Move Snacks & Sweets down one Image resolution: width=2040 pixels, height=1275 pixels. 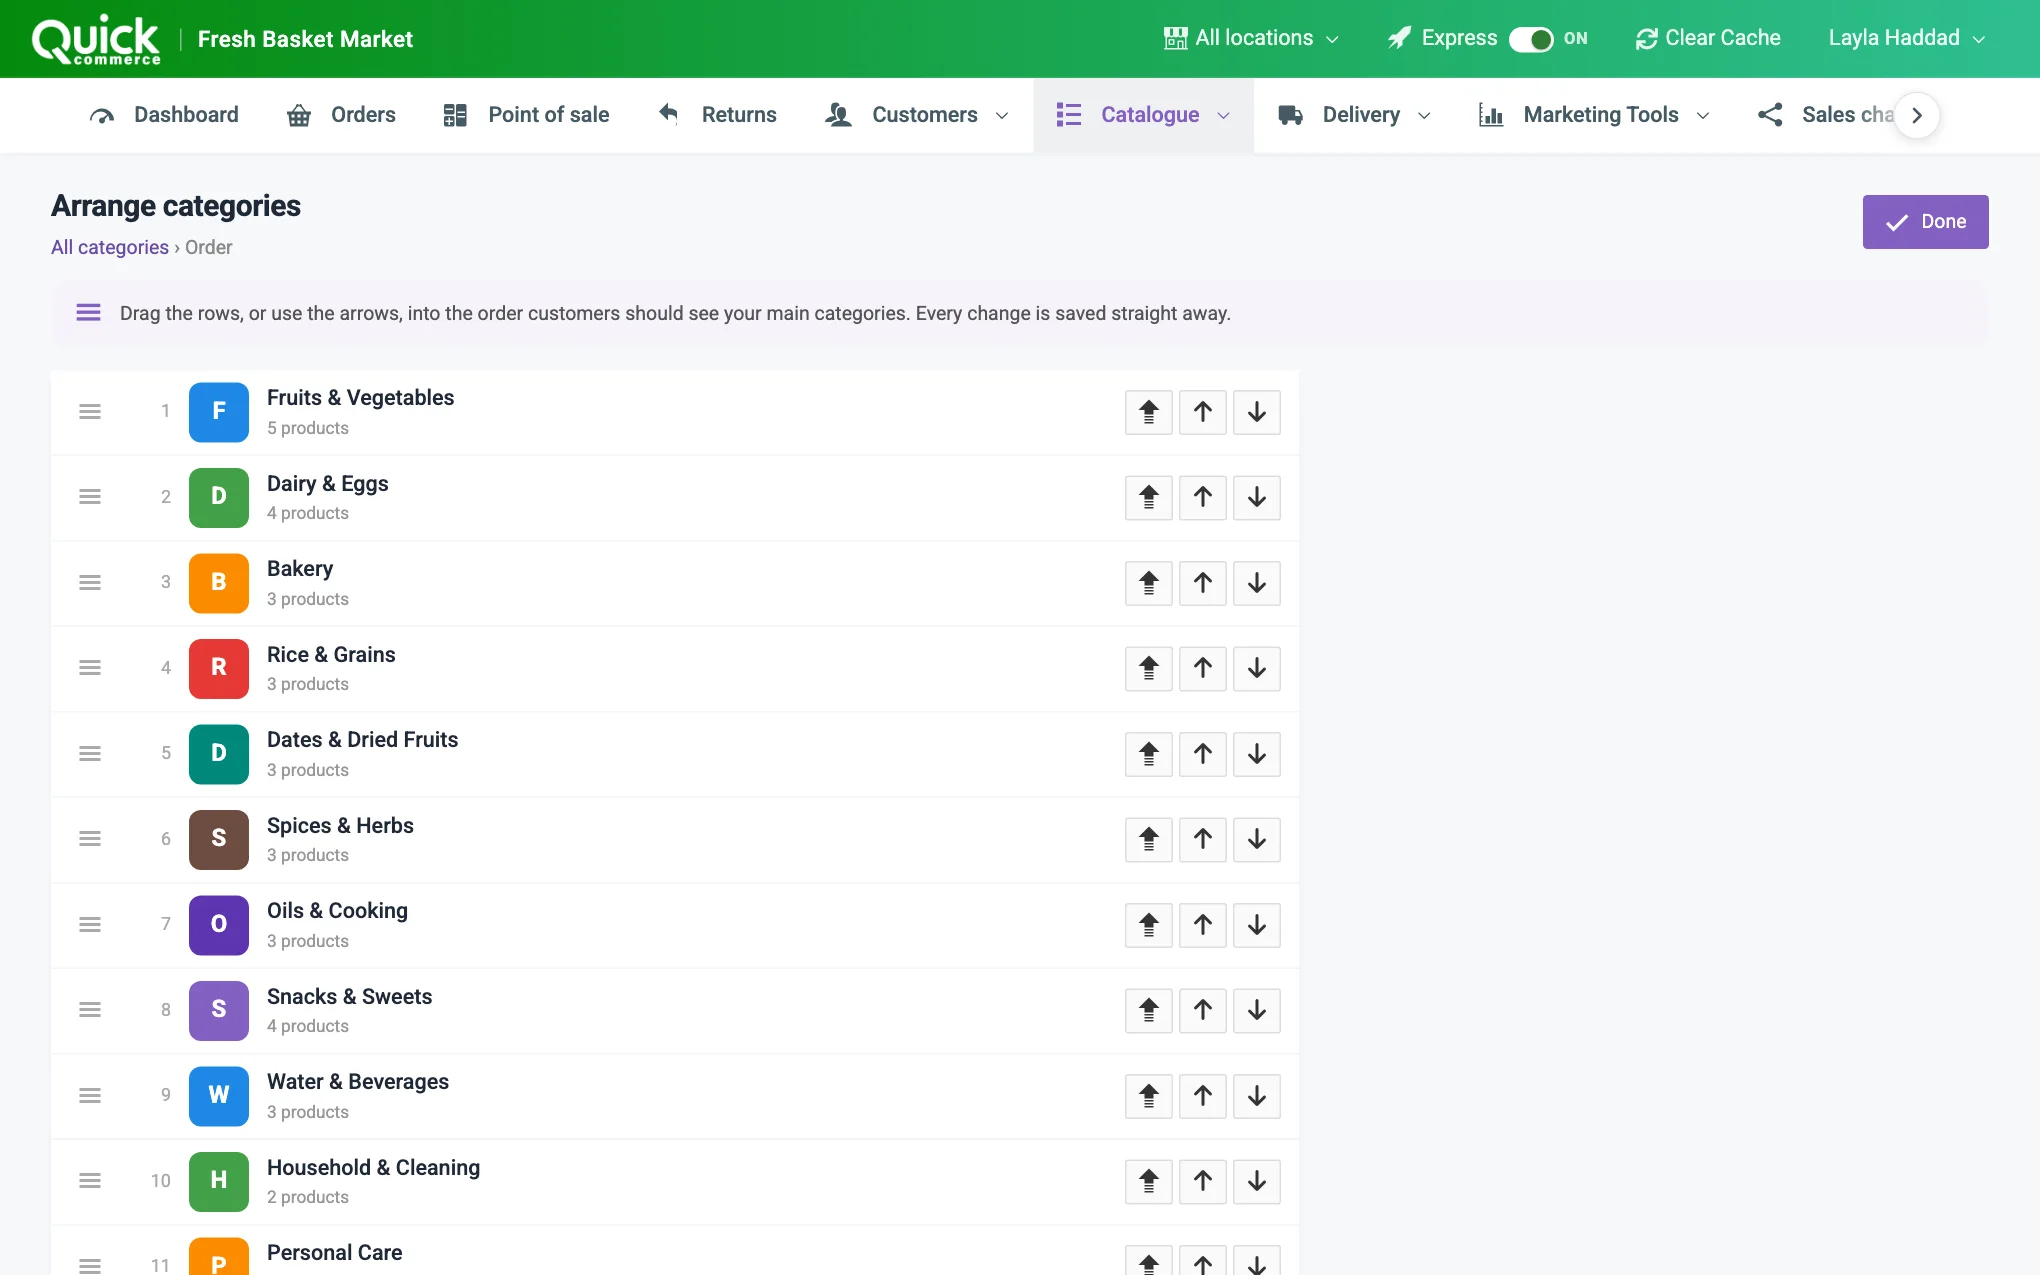coord(1256,1010)
